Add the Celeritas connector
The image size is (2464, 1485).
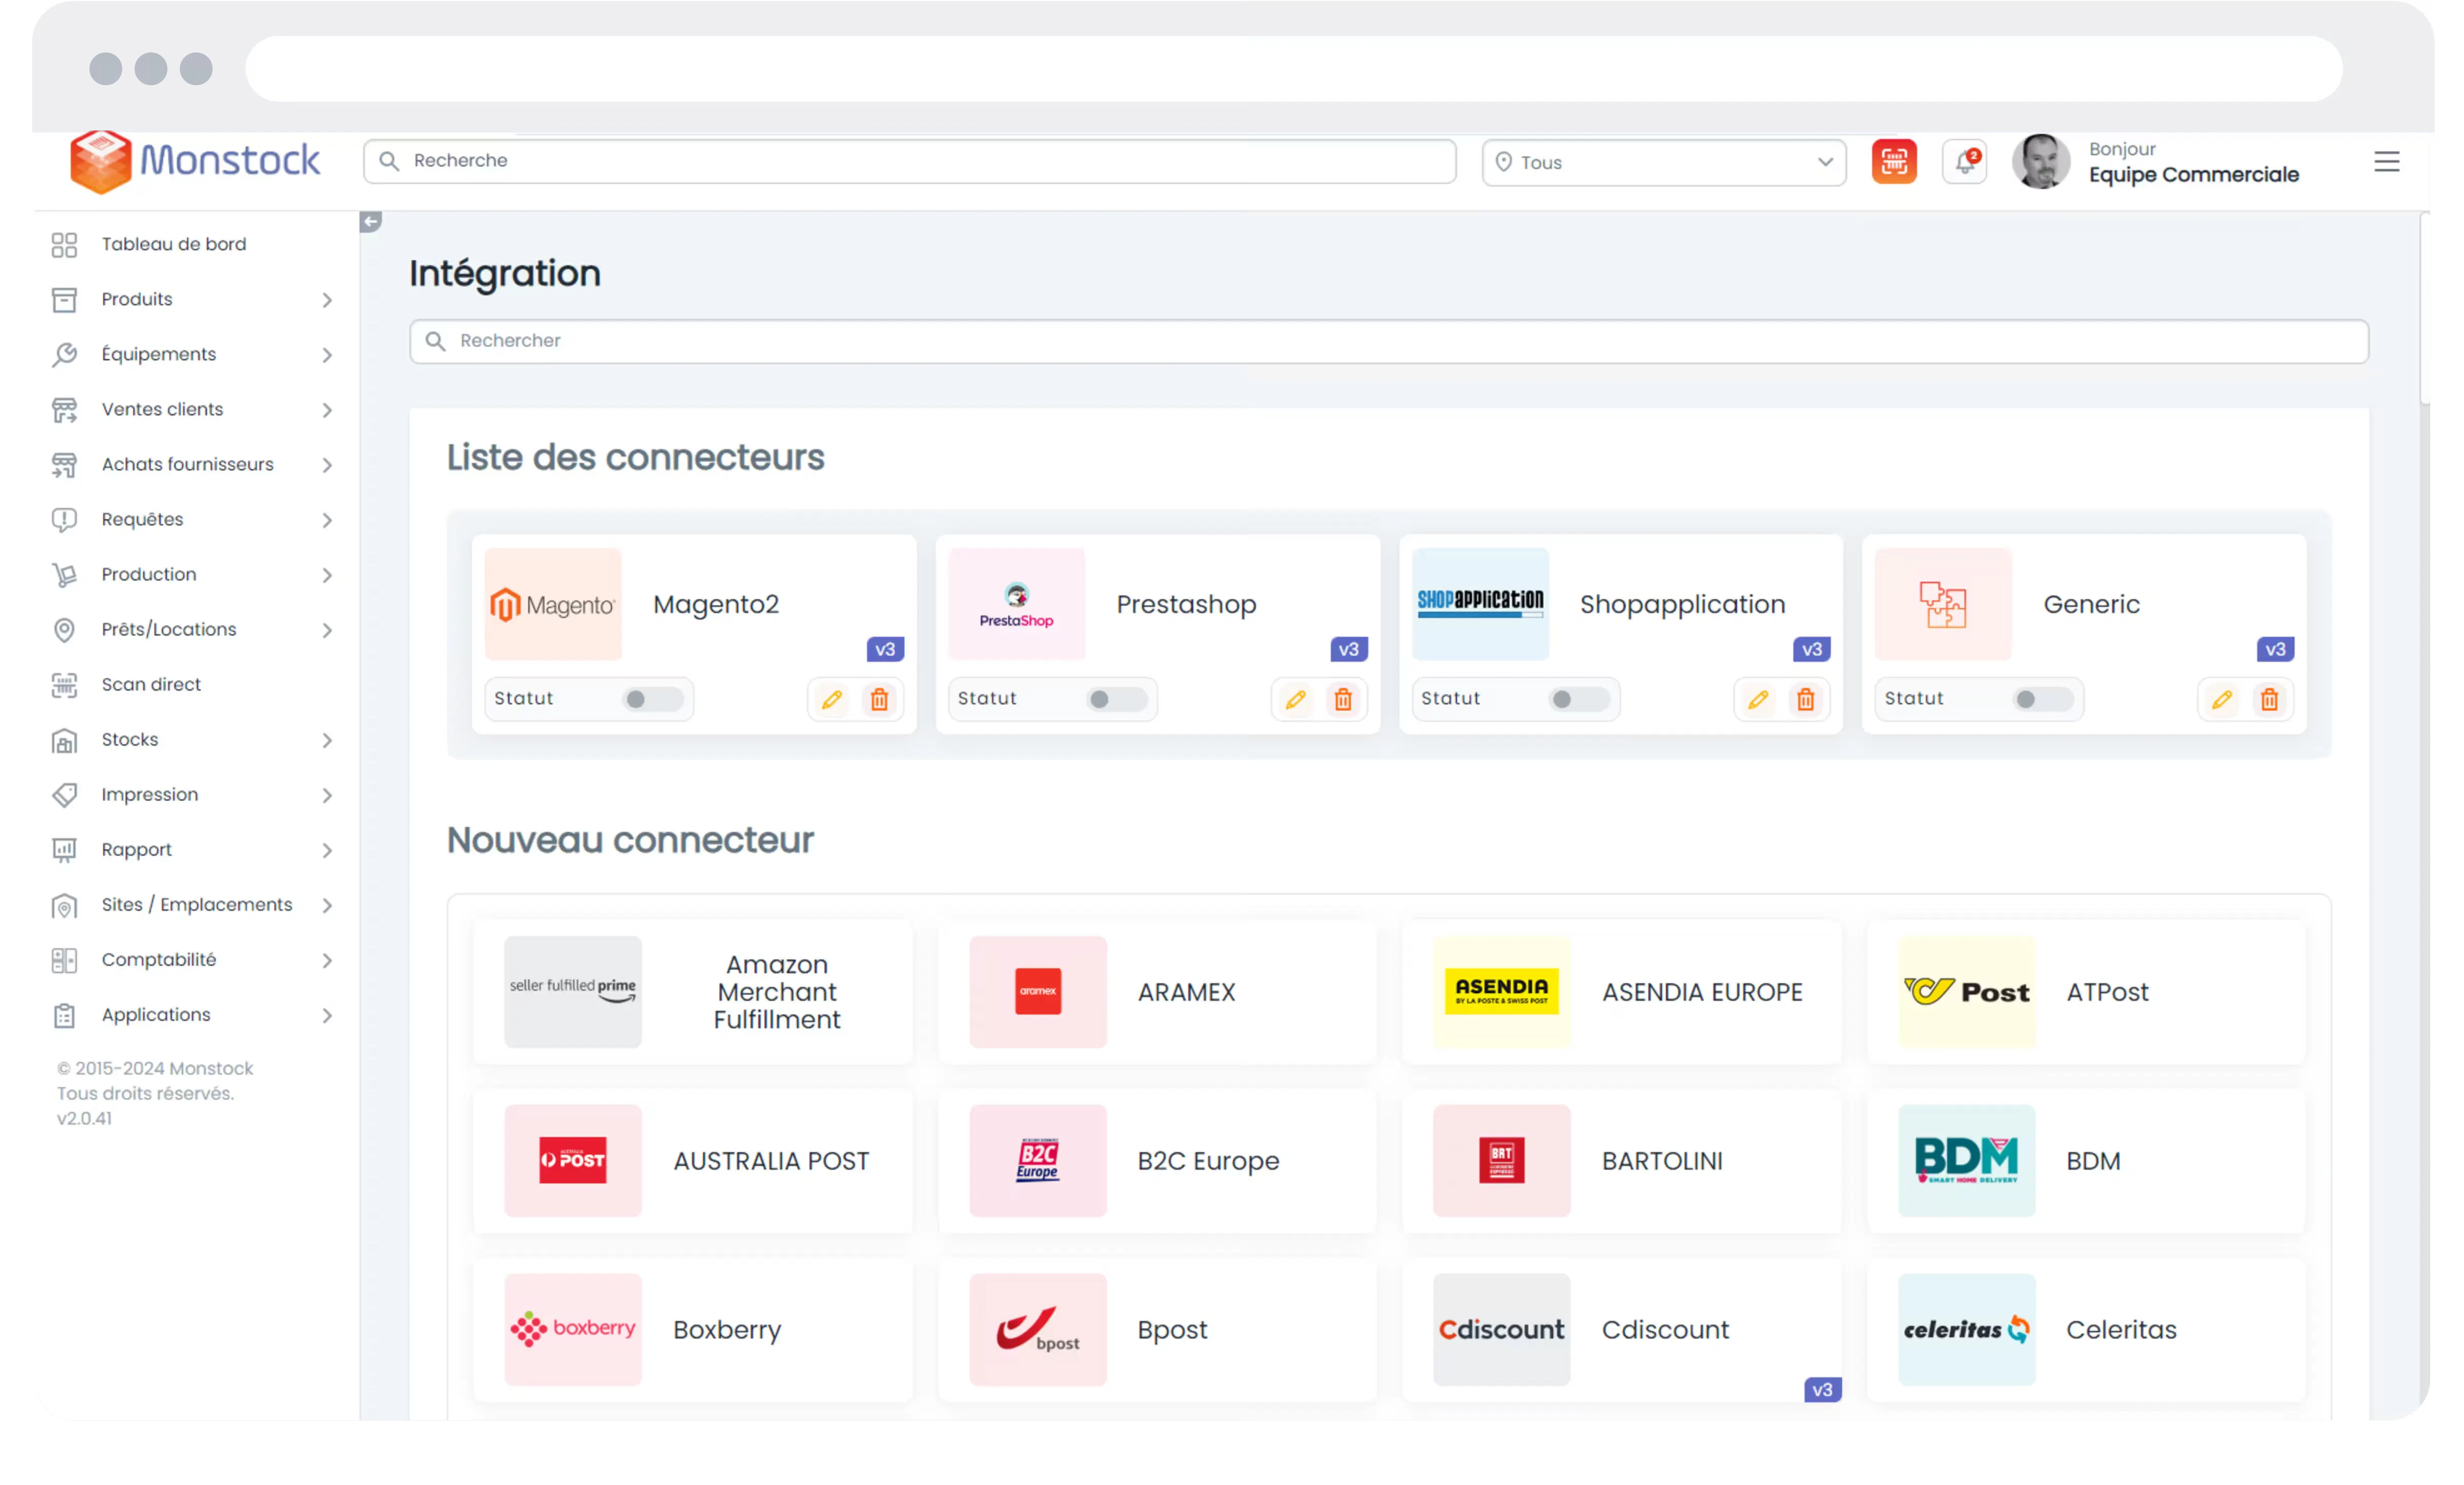click(2086, 1330)
